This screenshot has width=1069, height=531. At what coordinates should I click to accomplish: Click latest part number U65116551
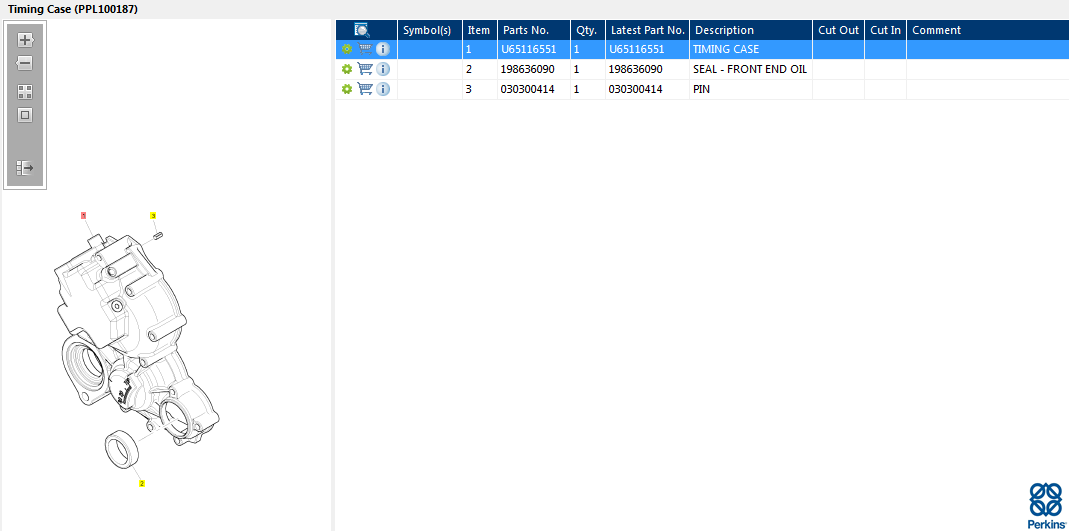[x=637, y=49]
